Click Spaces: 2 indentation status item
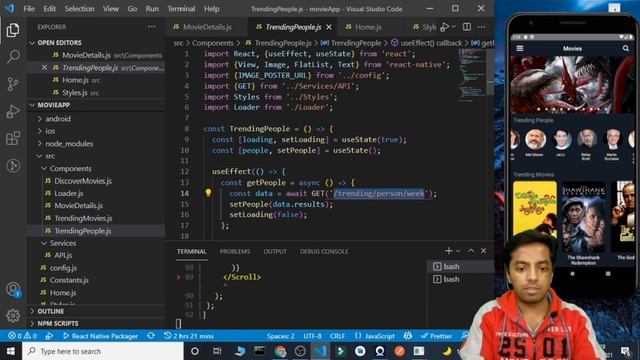Screen dimensions: 640x360 point(280,336)
